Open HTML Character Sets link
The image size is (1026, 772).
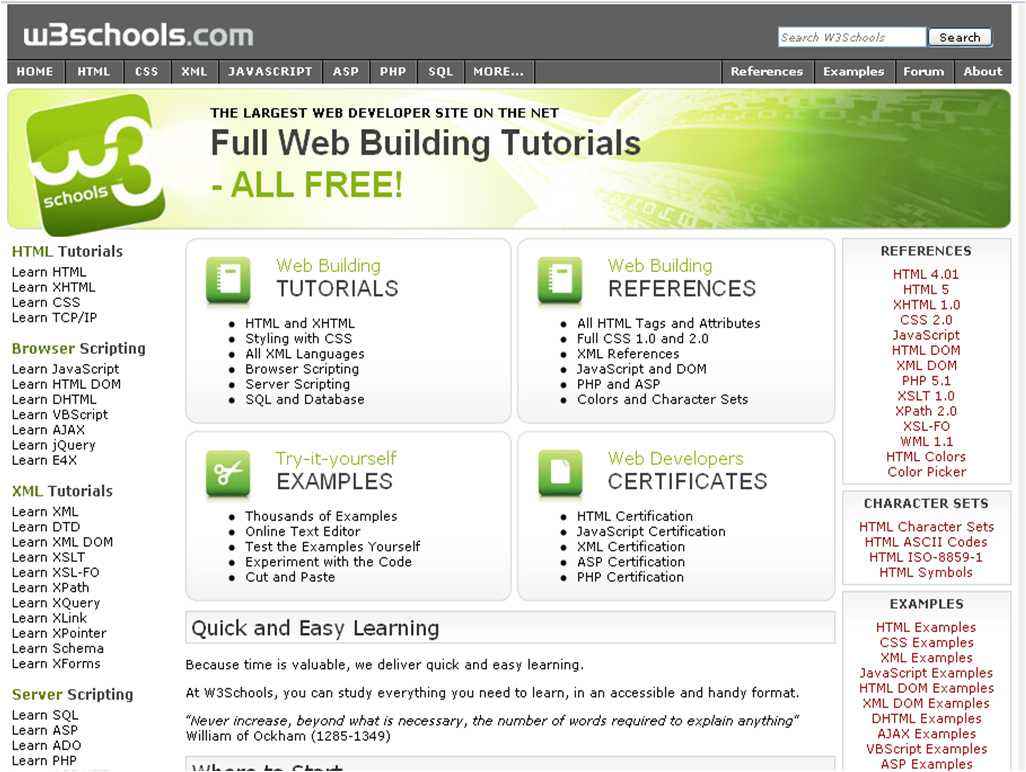pos(926,527)
